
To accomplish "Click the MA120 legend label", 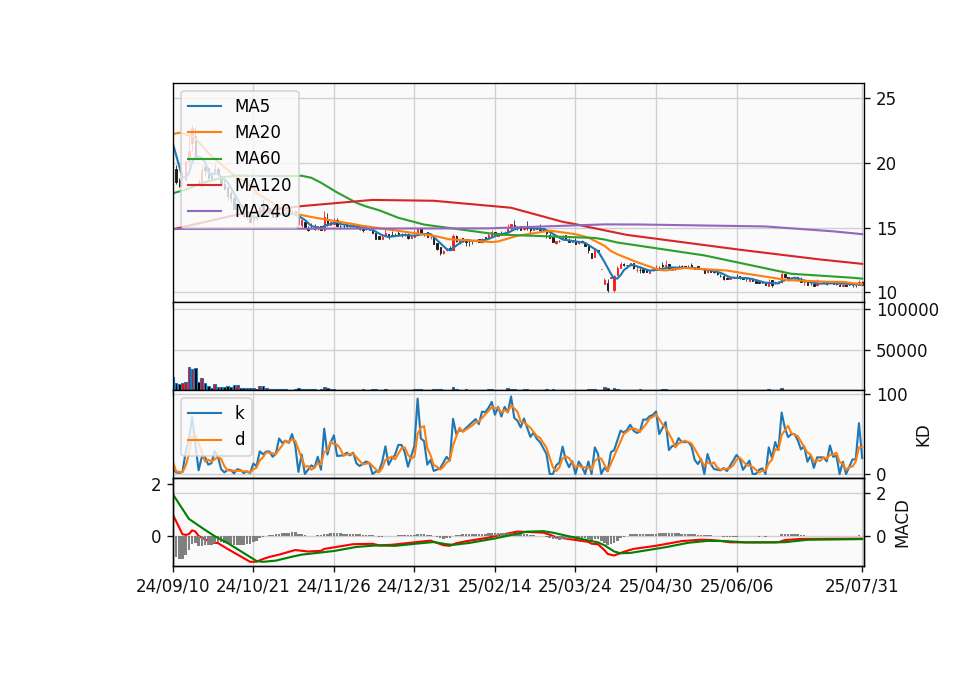I will point(263,184).
